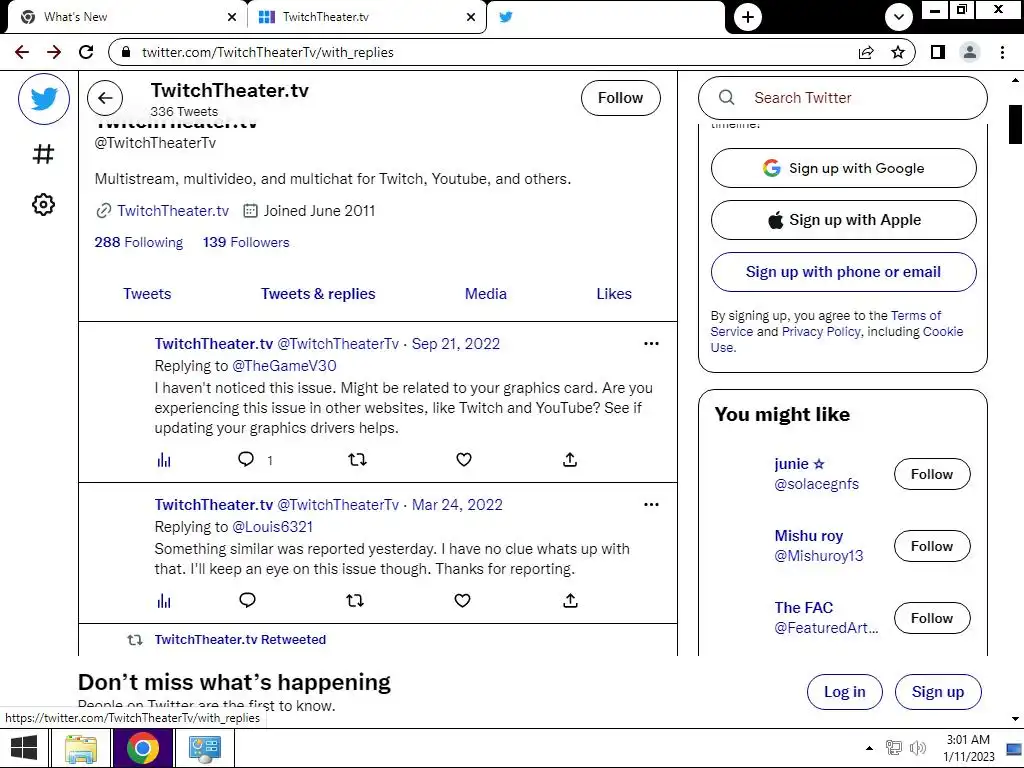The height and width of the screenshot is (768, 1024).
Task: Share the Sep 21, 2022 tweet
Action: click(x=570, y=460)
